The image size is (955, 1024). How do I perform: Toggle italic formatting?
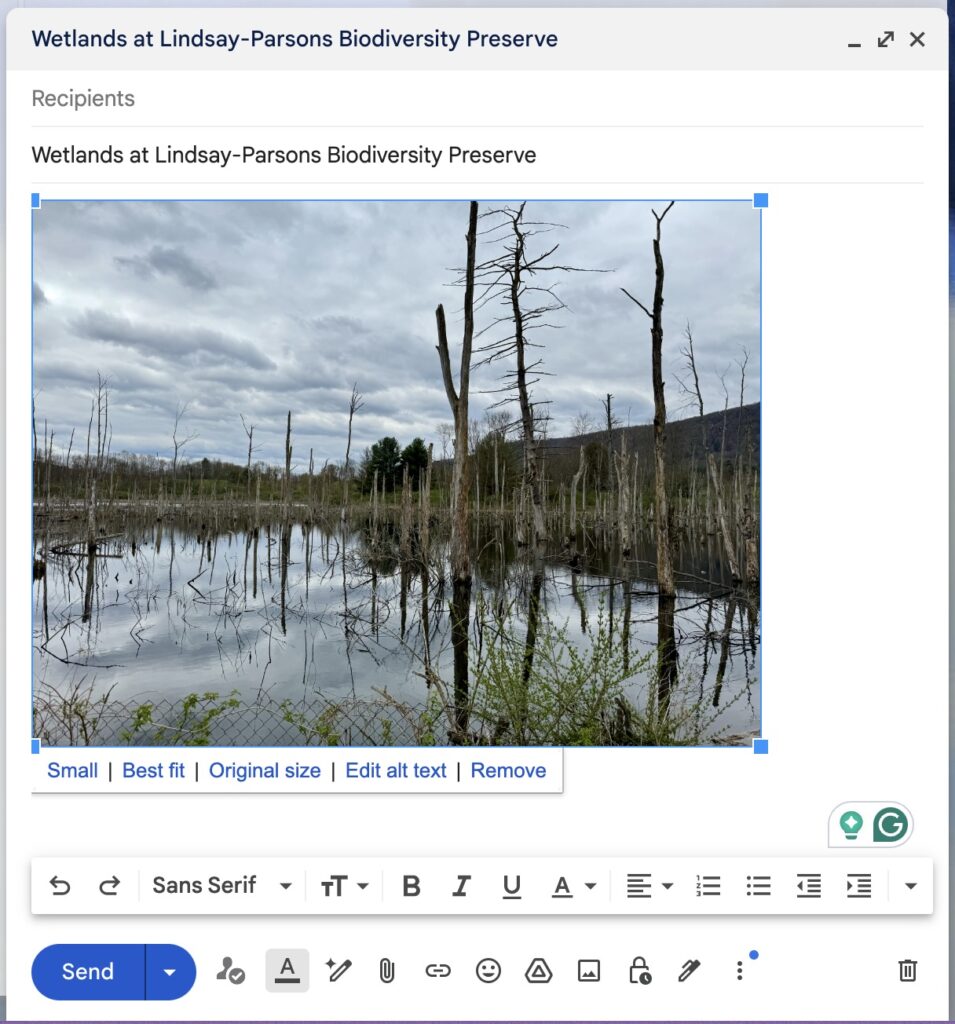[x=461, y=886]
